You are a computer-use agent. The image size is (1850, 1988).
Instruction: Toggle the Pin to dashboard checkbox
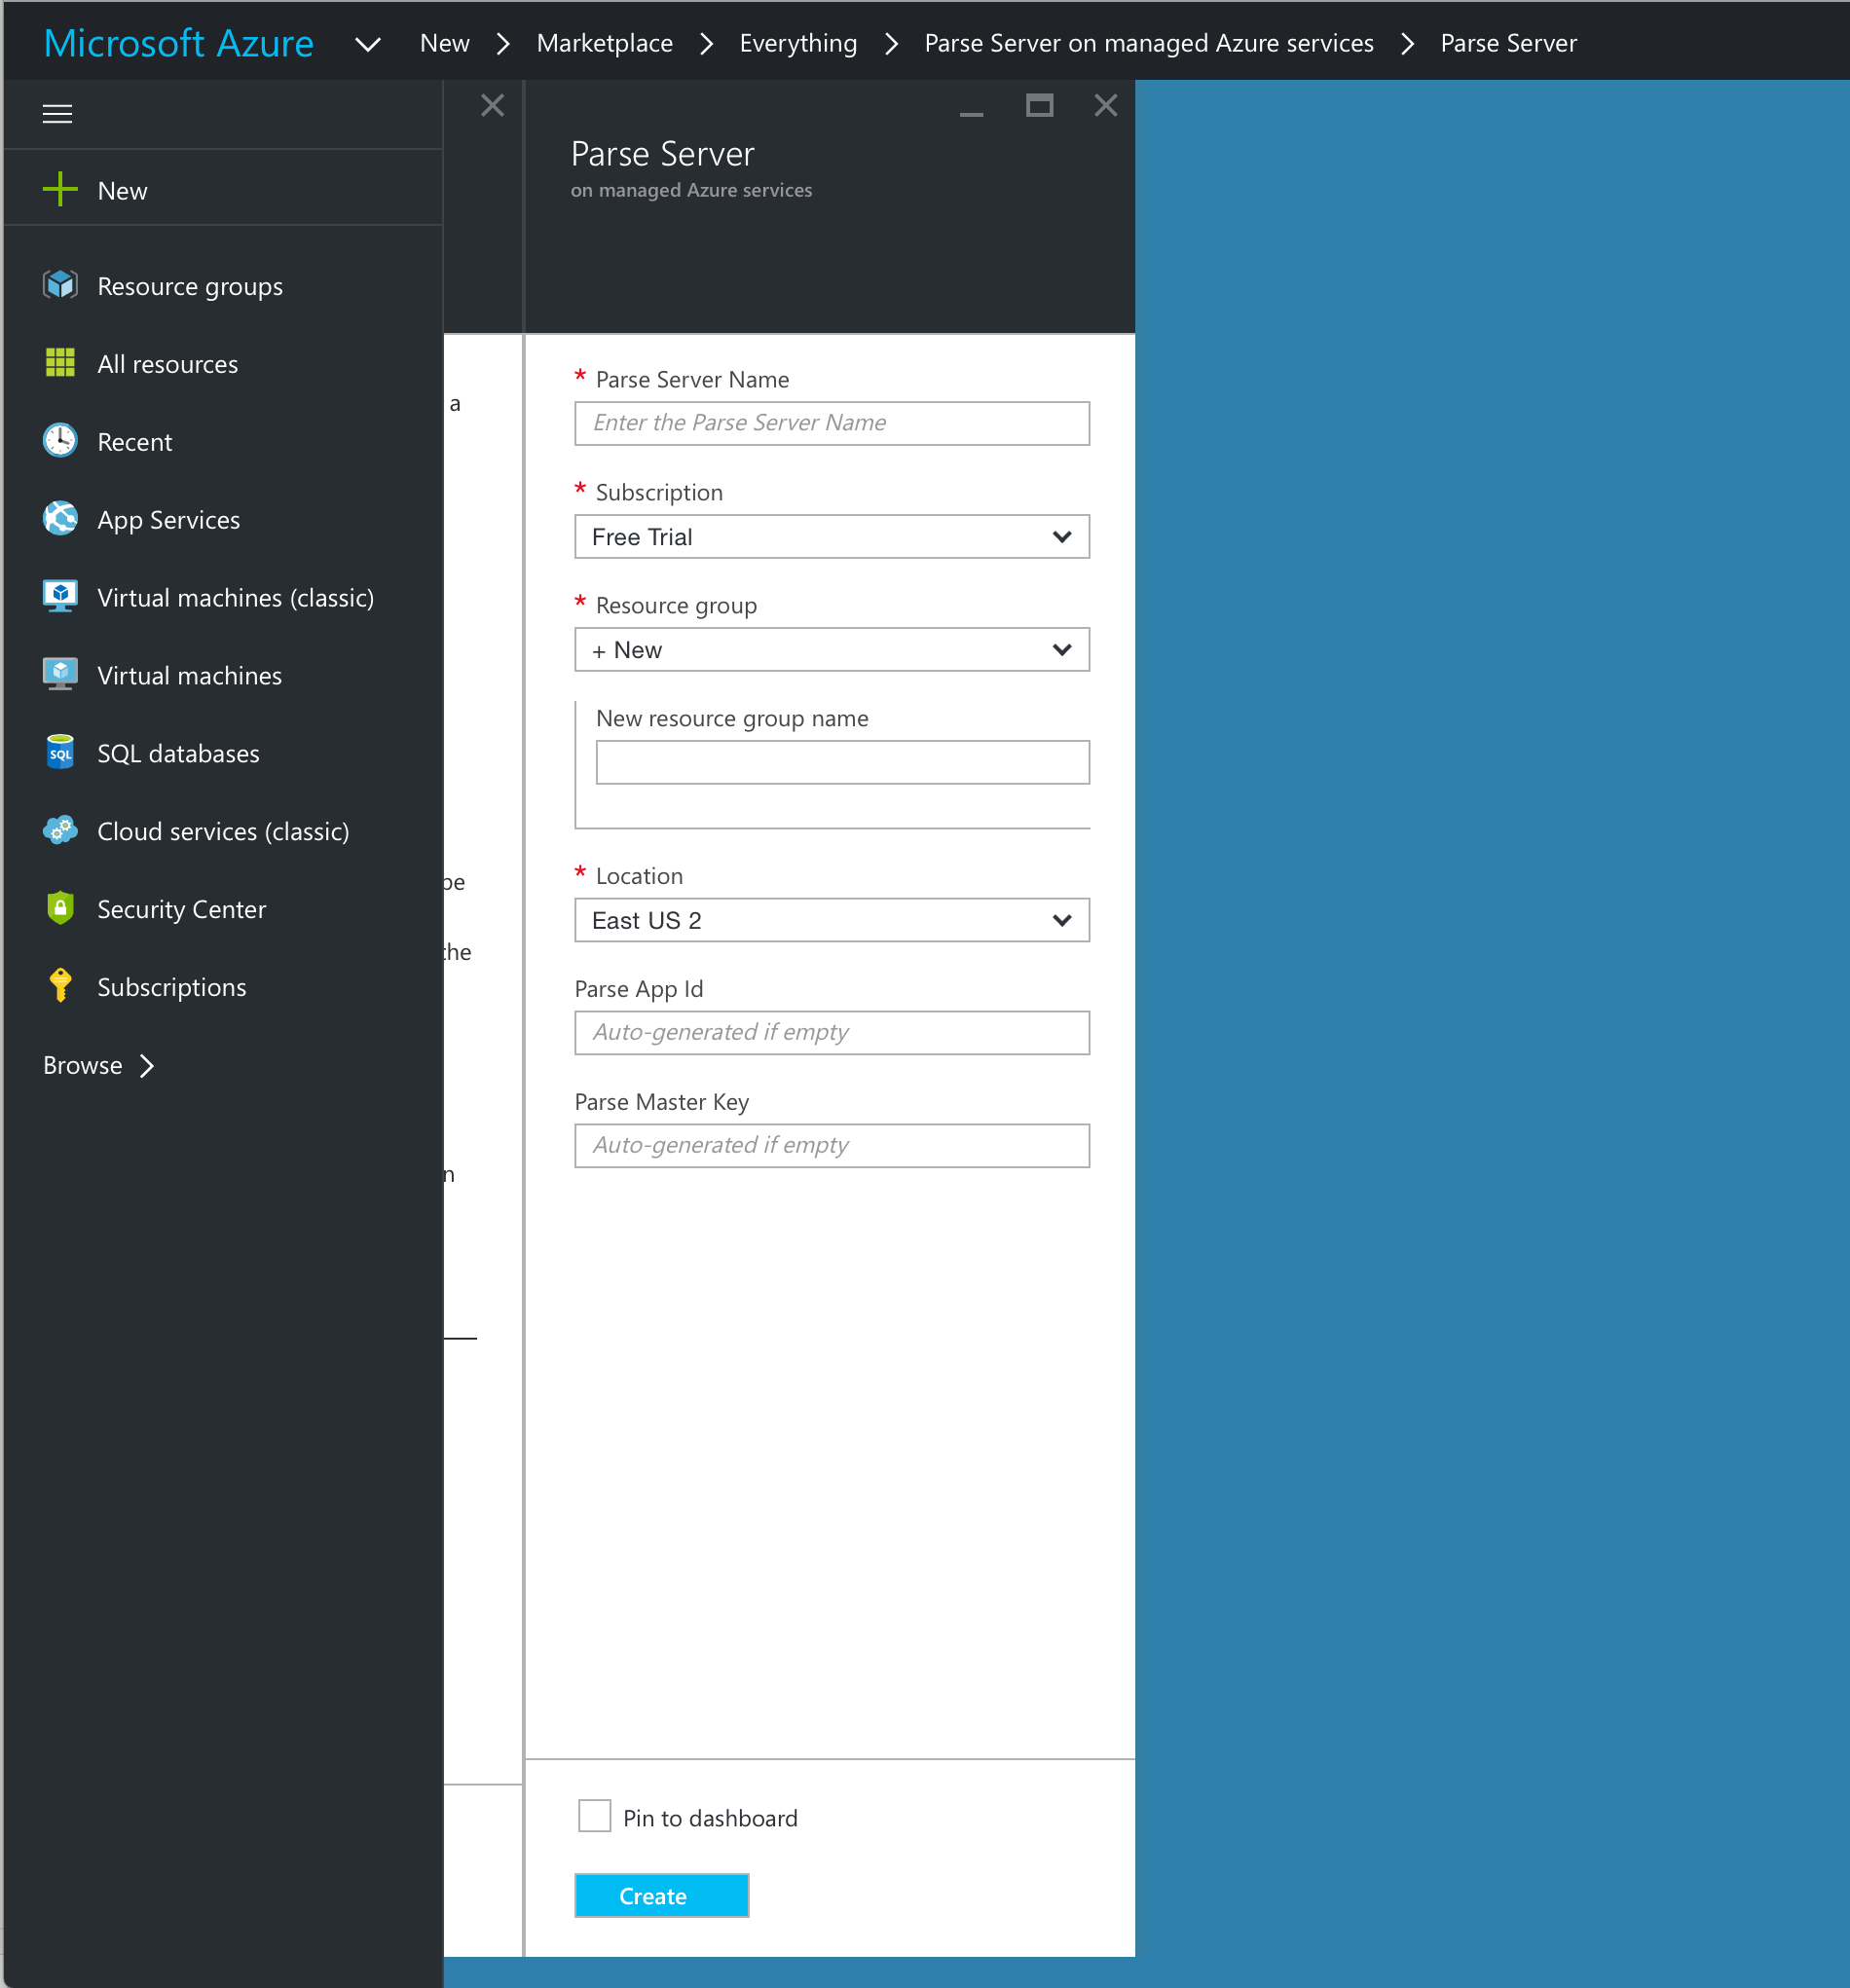[594, 1816]
